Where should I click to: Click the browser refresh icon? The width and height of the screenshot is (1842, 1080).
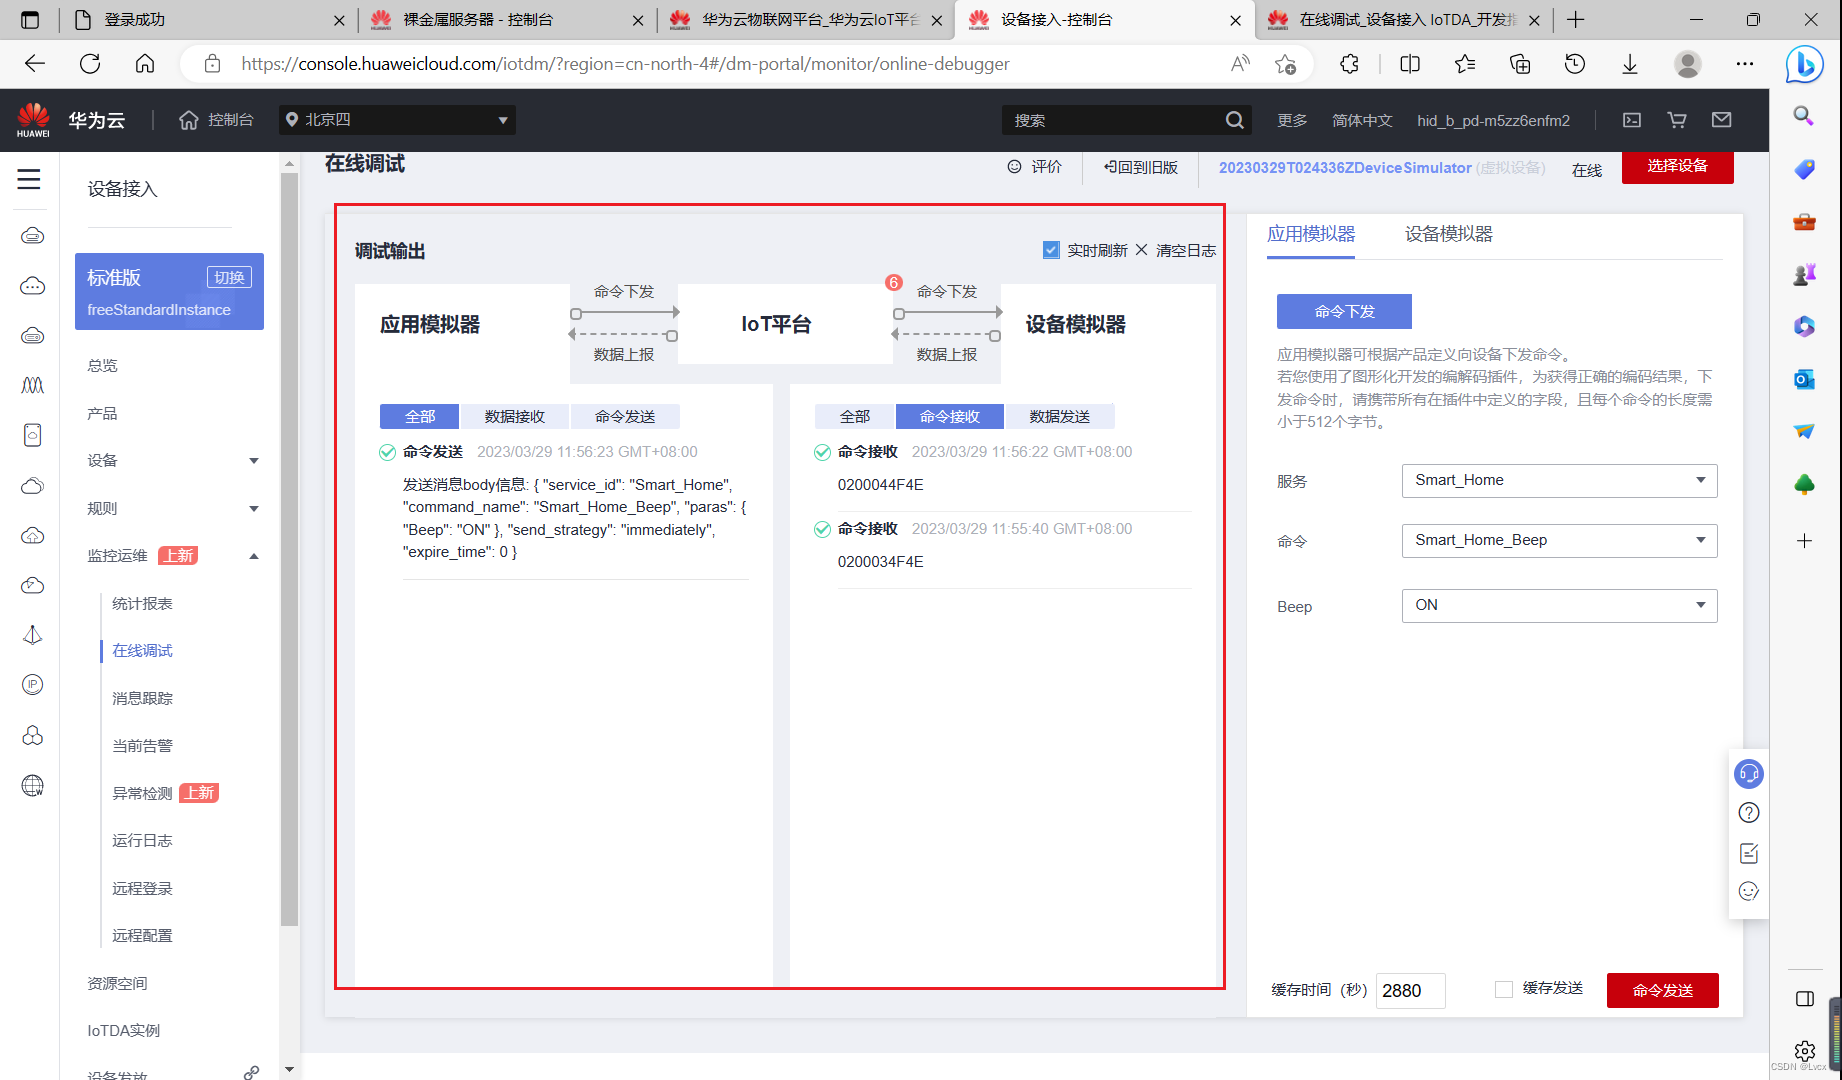pos(90,64)
